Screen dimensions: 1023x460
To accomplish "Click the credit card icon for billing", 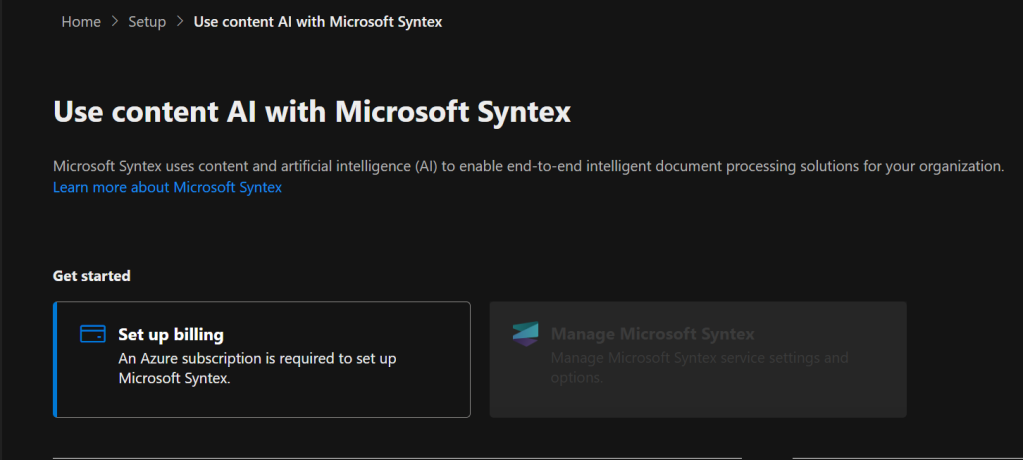I will (93, 334).
